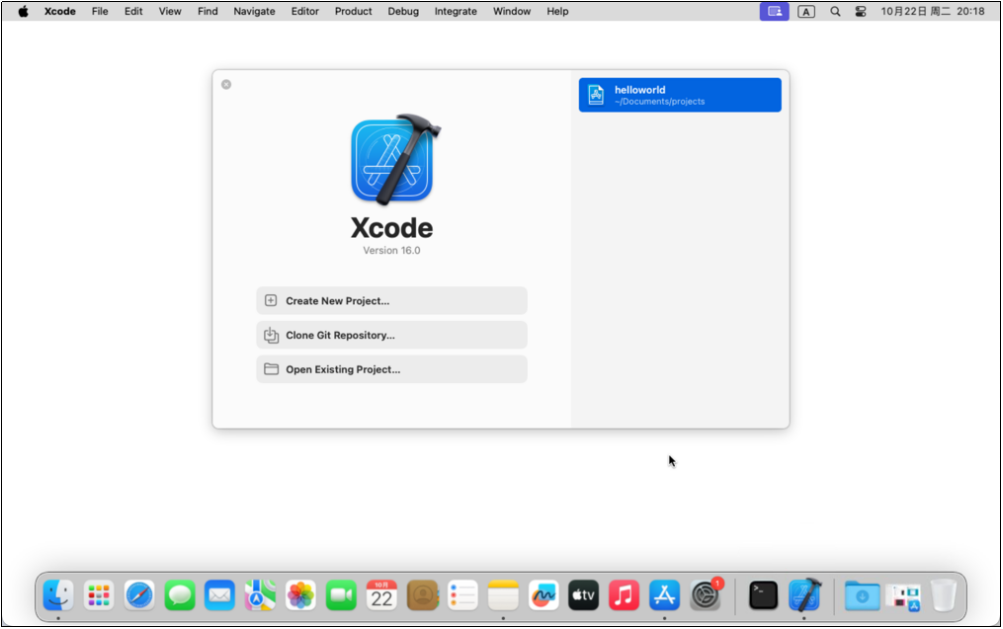Open Contacts from the Dock
1003x629 pixels.
pos(422,596)
